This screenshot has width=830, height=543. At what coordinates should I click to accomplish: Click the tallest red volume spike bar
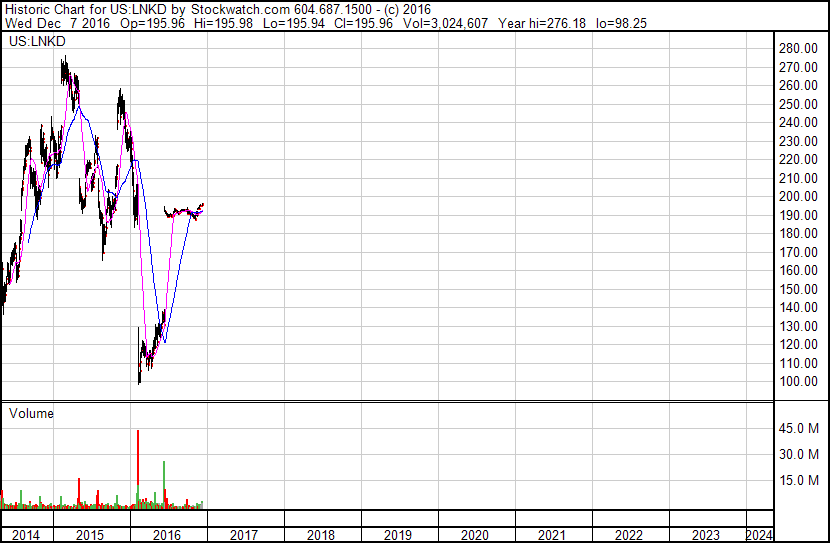(138, 458)
